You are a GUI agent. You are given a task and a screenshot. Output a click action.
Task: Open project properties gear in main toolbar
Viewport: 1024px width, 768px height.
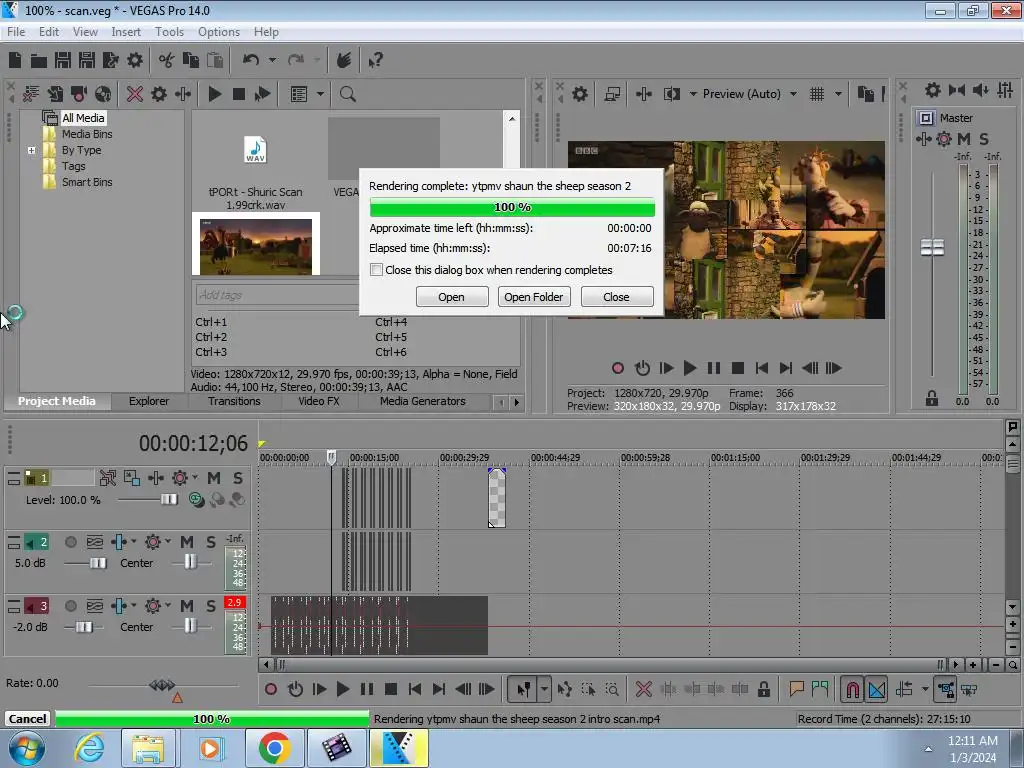(135, 60)
